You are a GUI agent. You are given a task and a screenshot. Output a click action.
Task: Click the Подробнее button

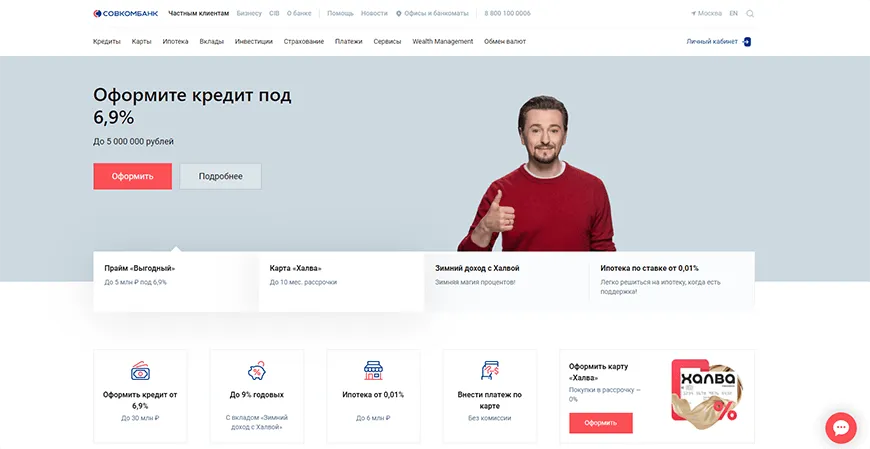[x=220, y=176]
